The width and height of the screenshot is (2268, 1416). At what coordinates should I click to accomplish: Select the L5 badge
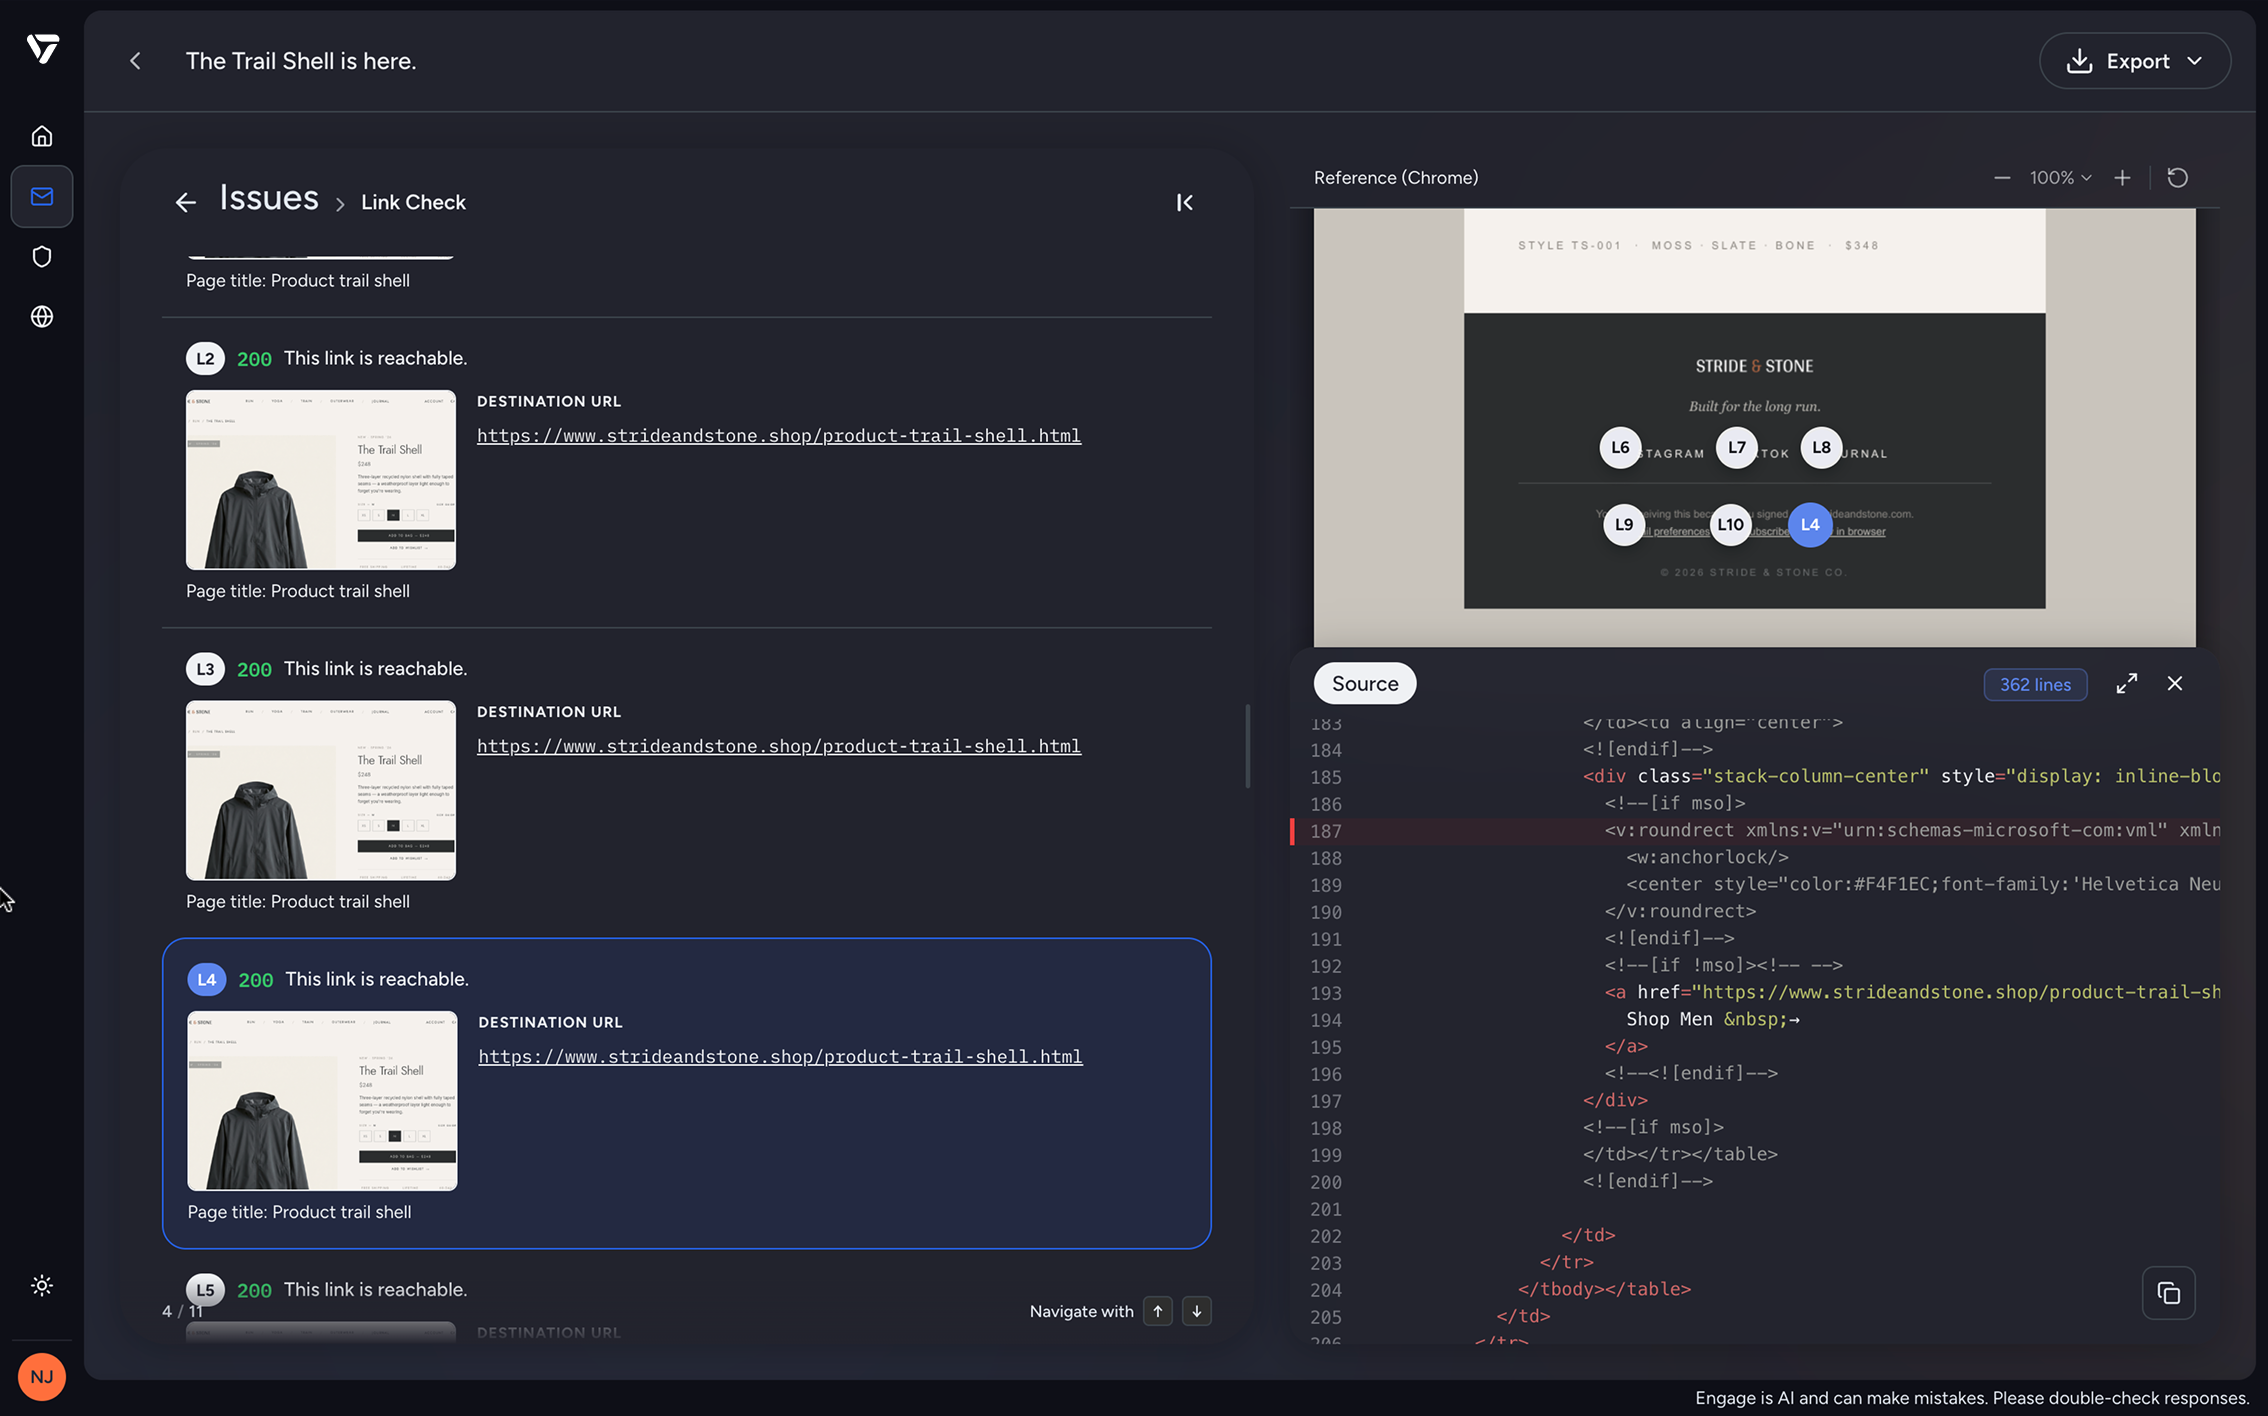click(x=205, y=1290)
